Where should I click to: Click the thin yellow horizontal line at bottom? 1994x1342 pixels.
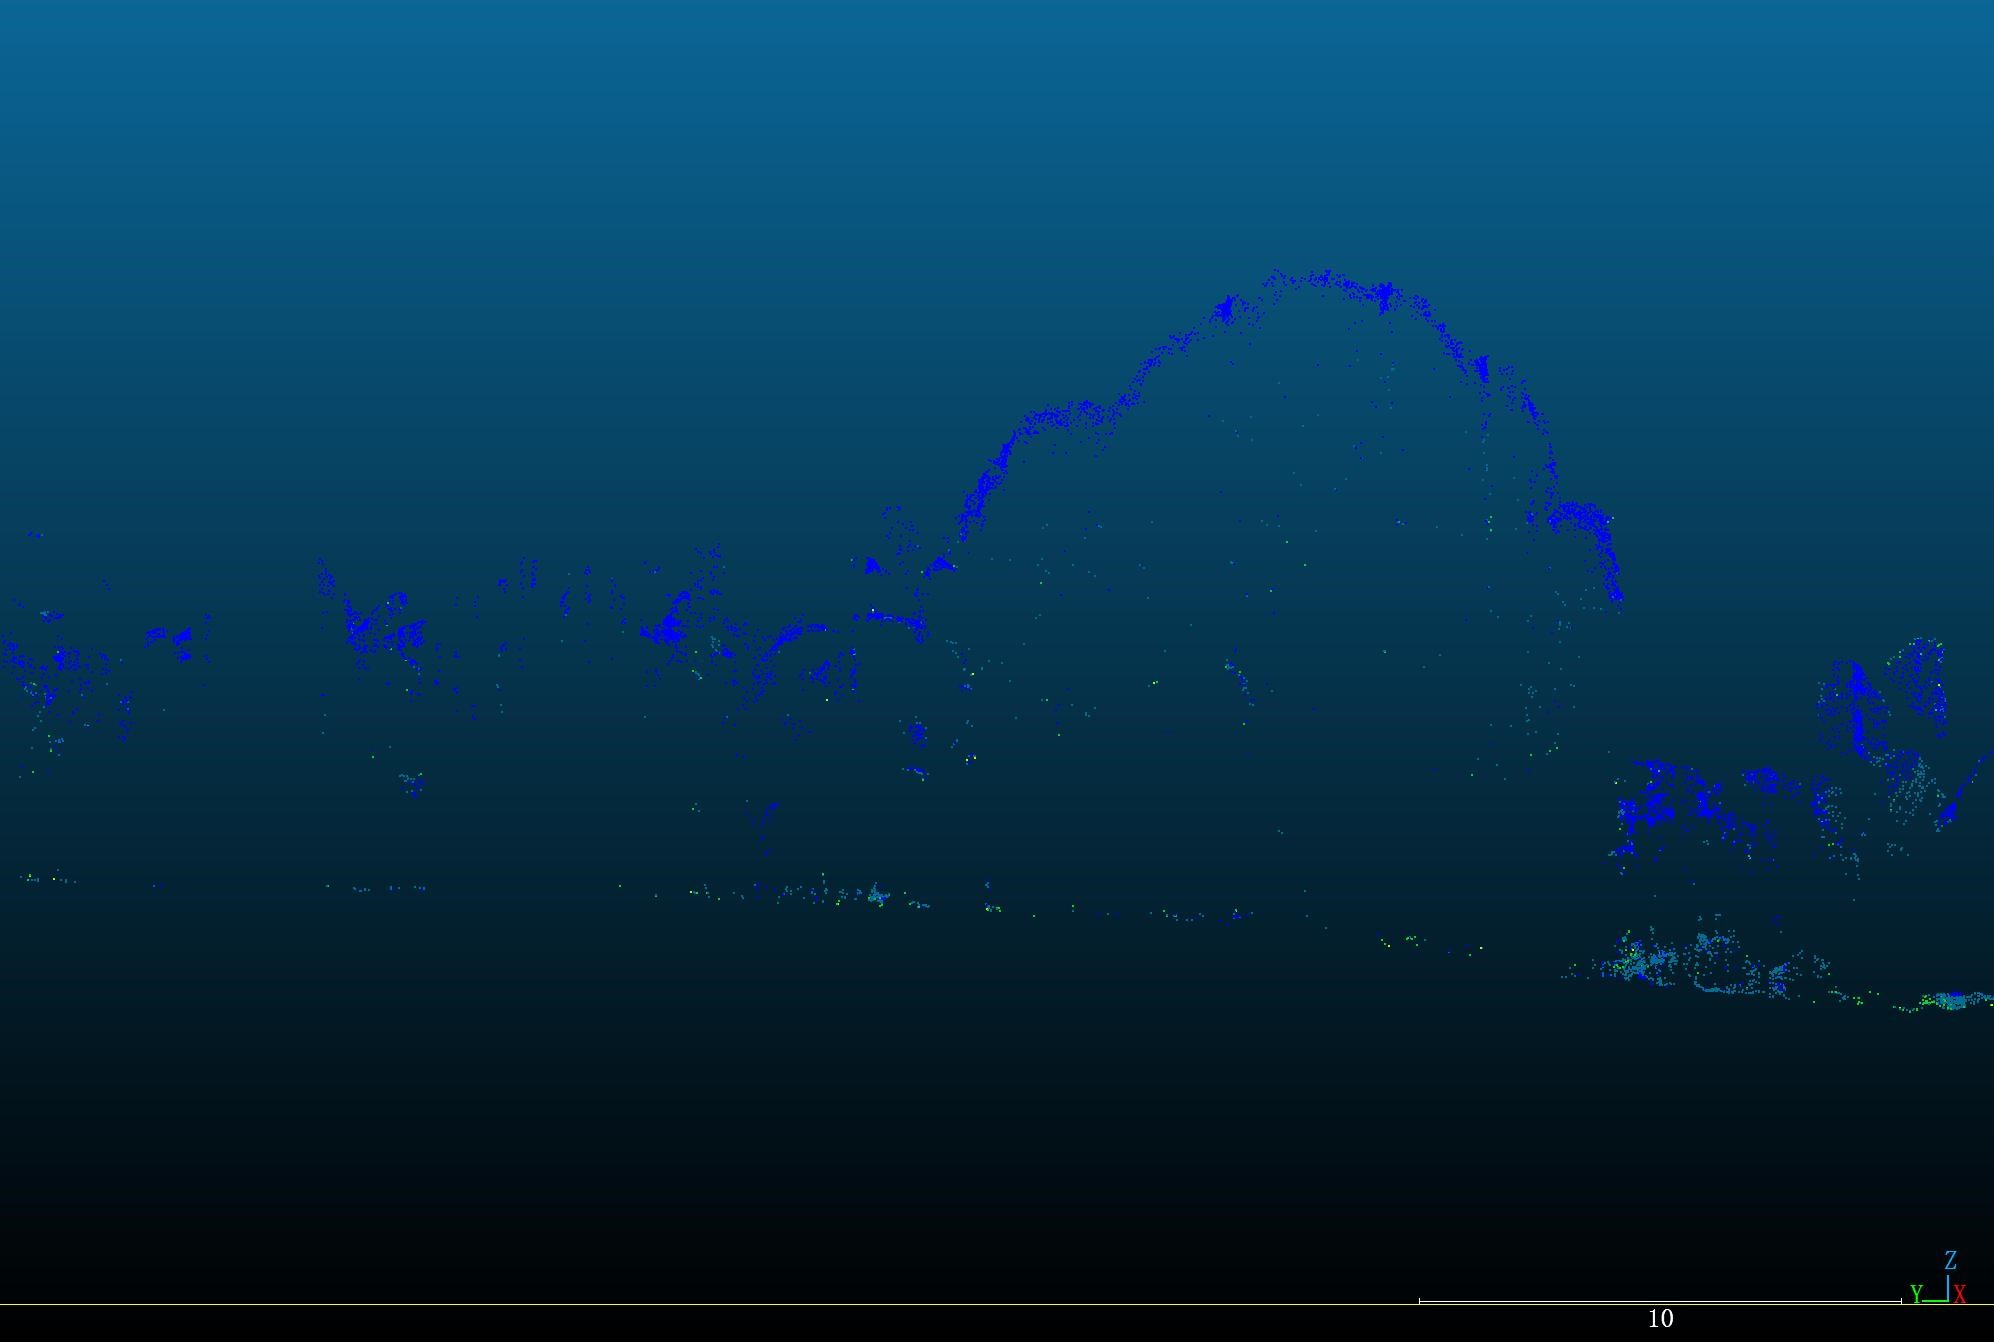coord(700,1304)
